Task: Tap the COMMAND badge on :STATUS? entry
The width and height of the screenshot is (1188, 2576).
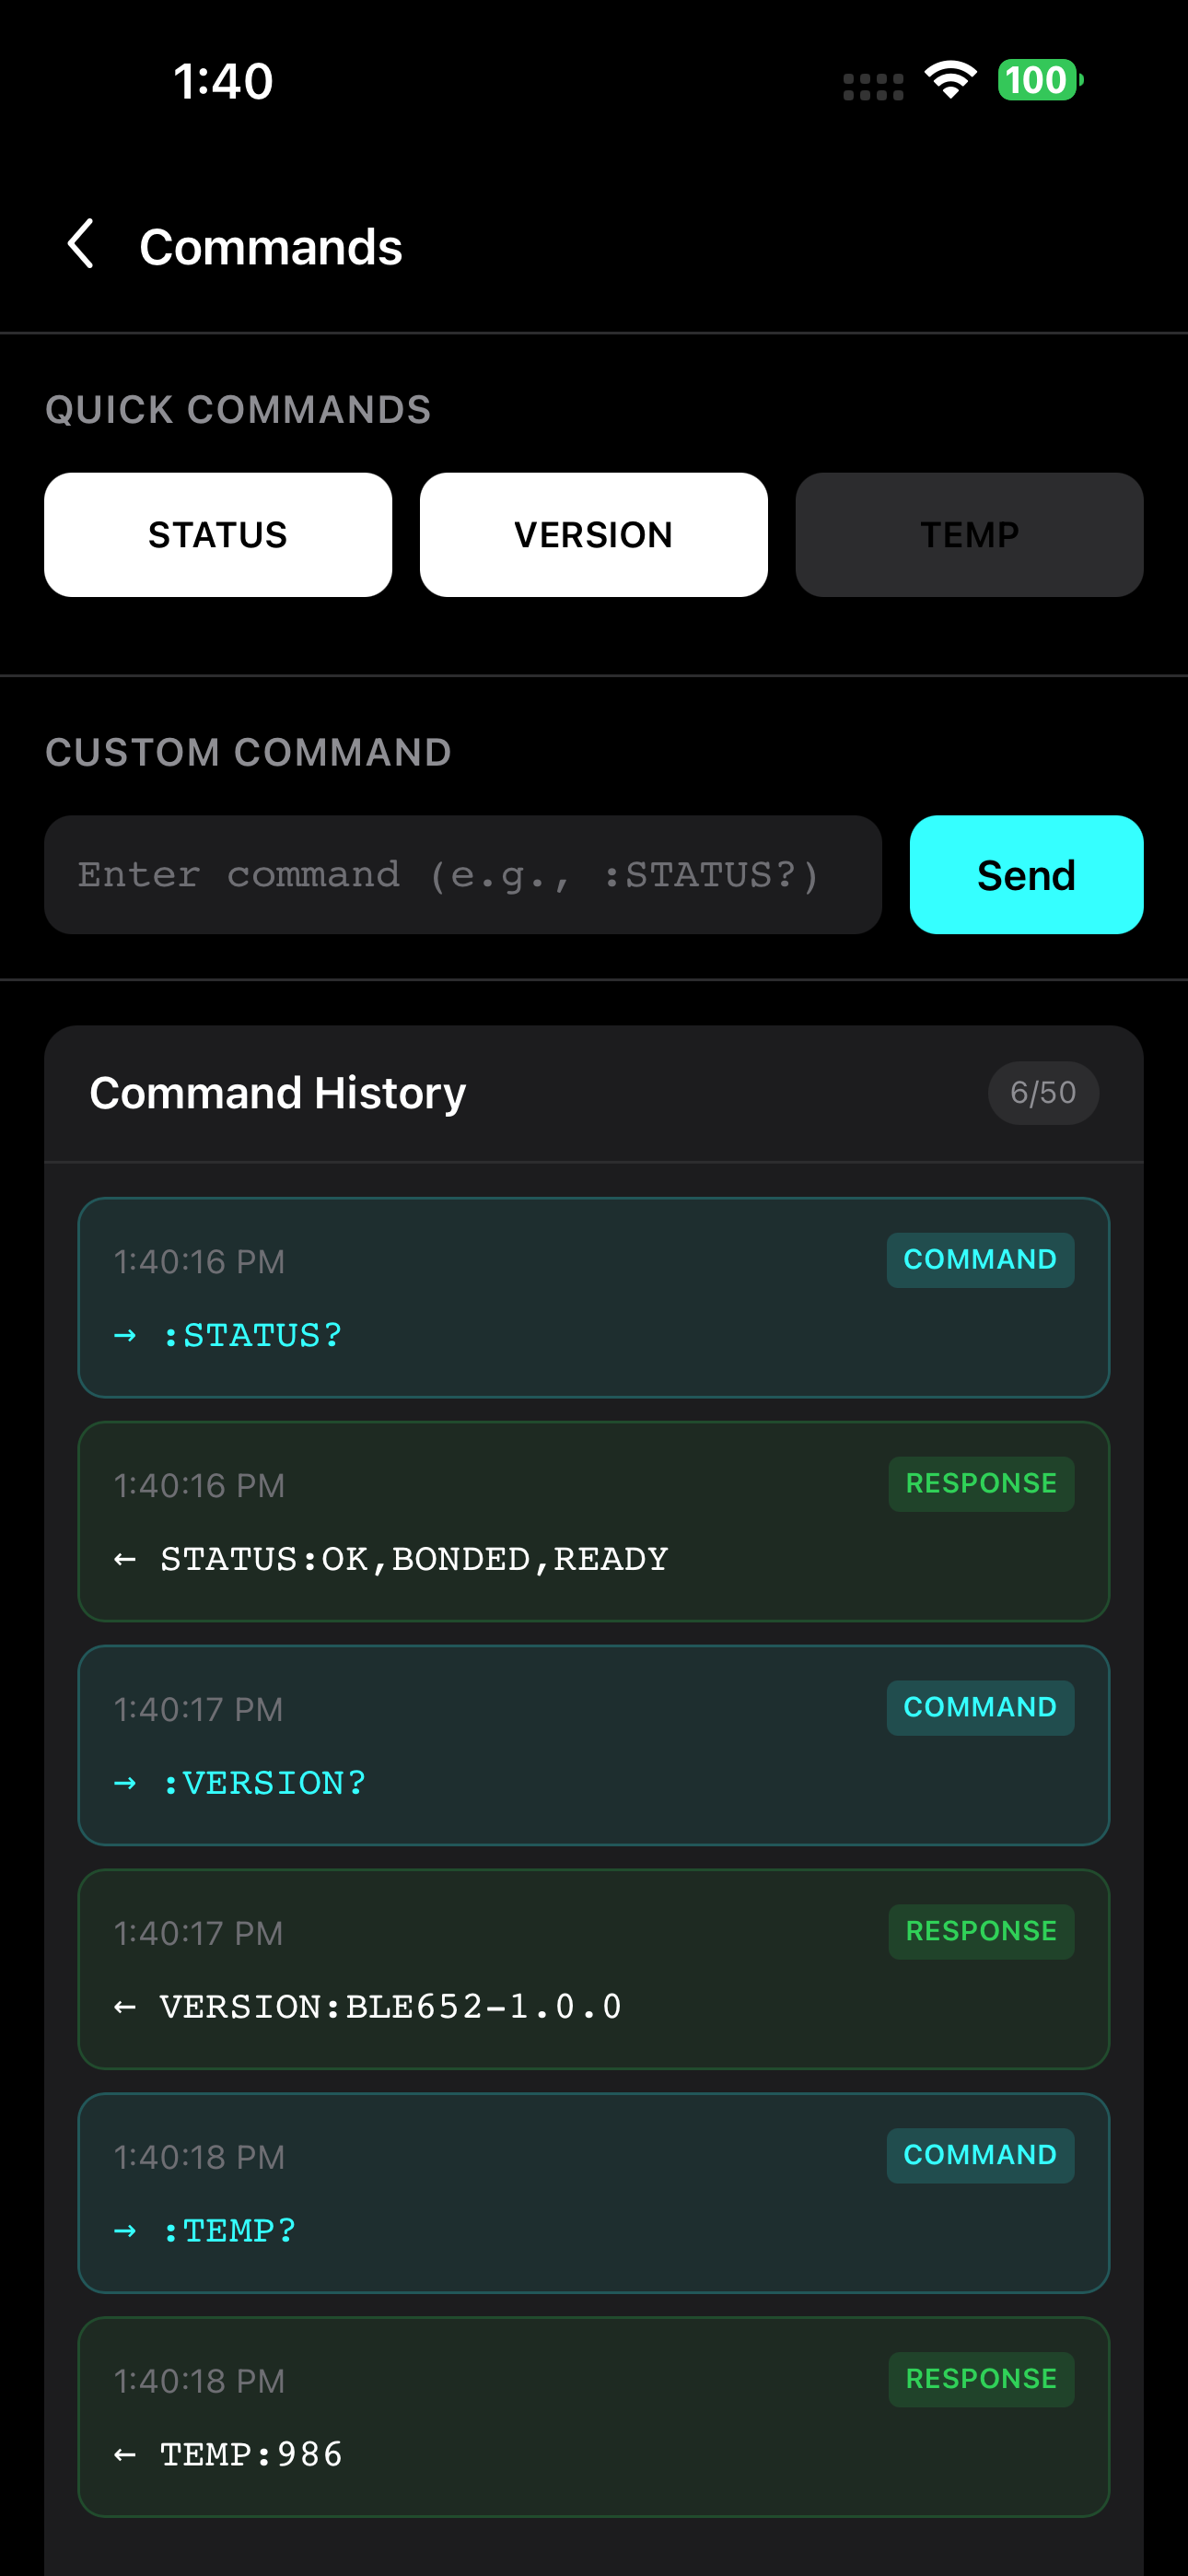Action: (981, 1259)
